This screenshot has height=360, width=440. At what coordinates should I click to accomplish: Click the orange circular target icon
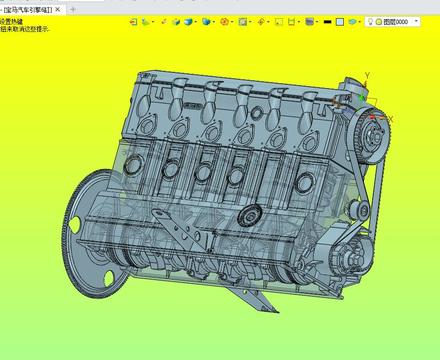pyautogui.click(x=224, y=22)
